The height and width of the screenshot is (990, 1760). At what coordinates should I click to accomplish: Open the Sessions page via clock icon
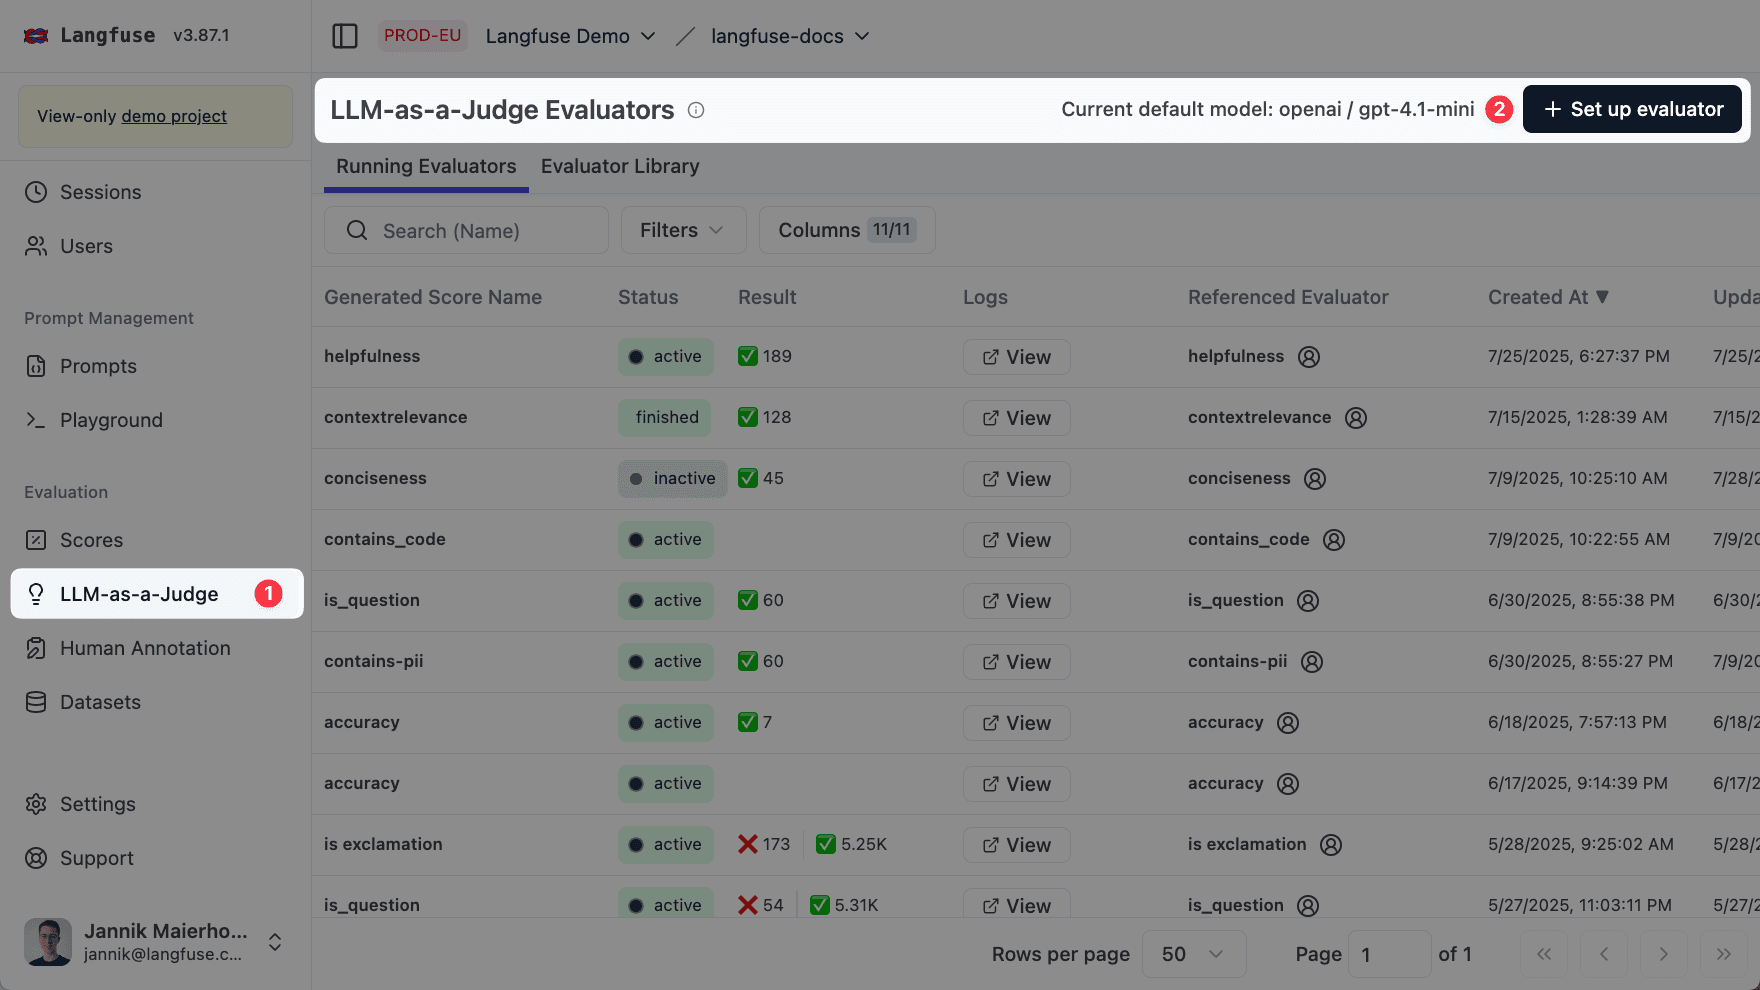(36, 192)
